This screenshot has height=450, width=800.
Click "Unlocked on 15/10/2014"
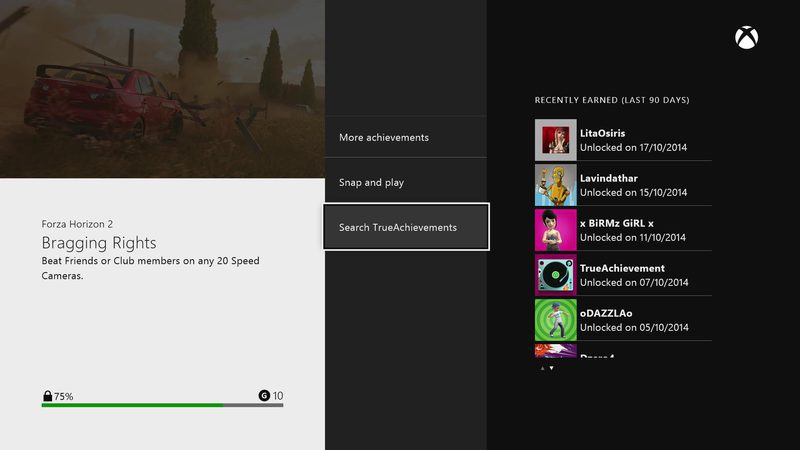click(x=634, y=192)
